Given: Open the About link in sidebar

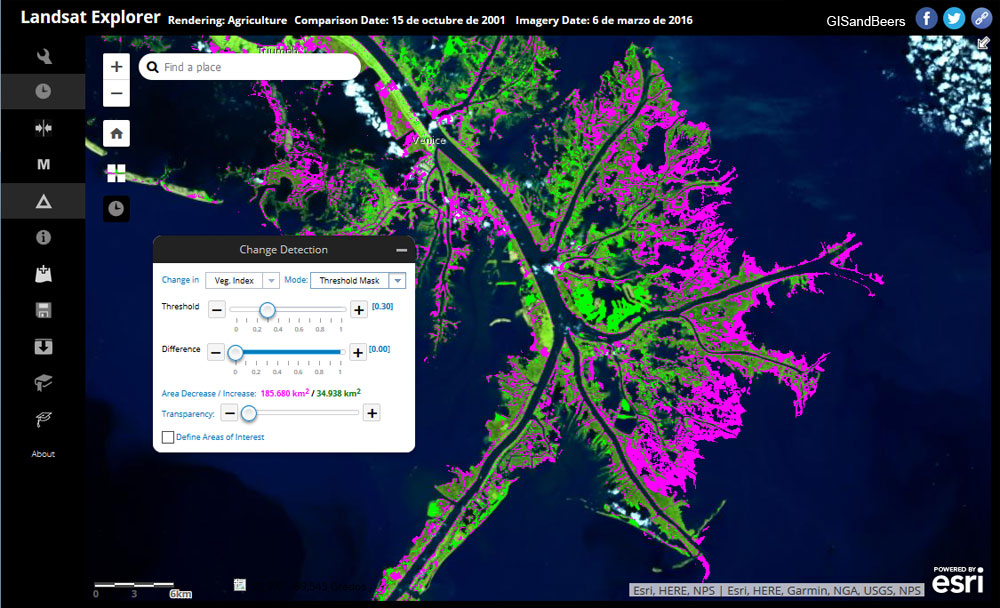Looking at the screenshot, I should click(x=43, y=454).
